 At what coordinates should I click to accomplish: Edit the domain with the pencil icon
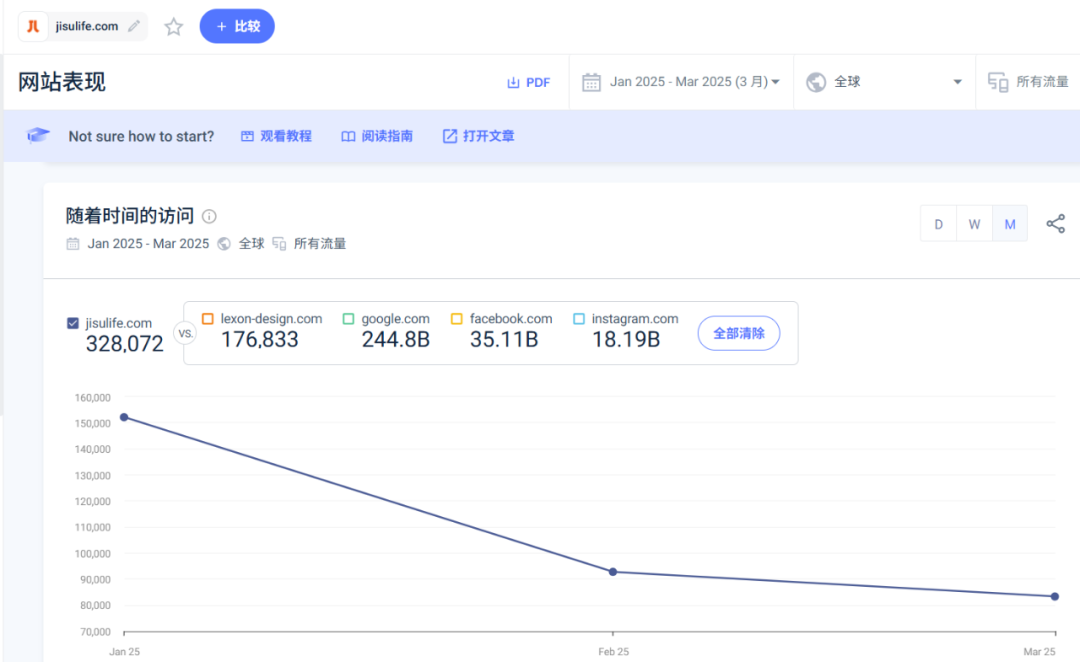click(134, 26)
